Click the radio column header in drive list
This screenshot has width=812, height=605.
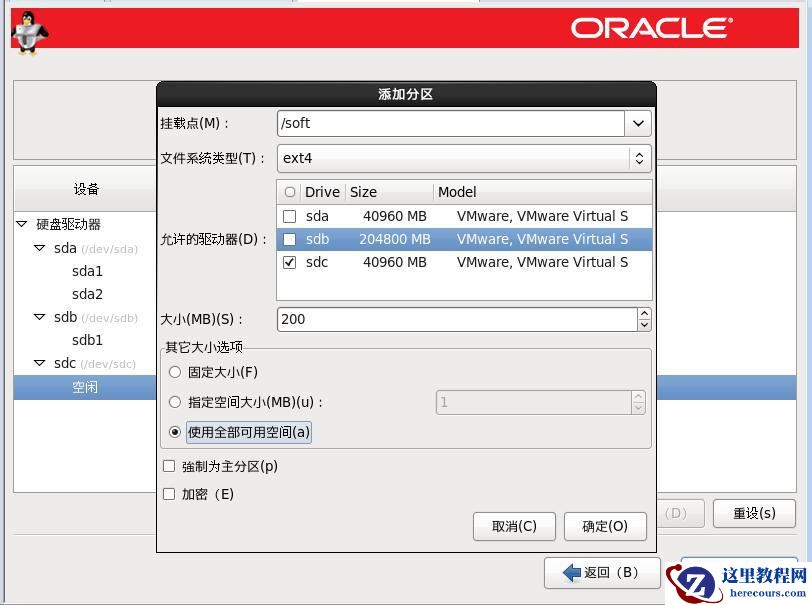click(289, 192)
